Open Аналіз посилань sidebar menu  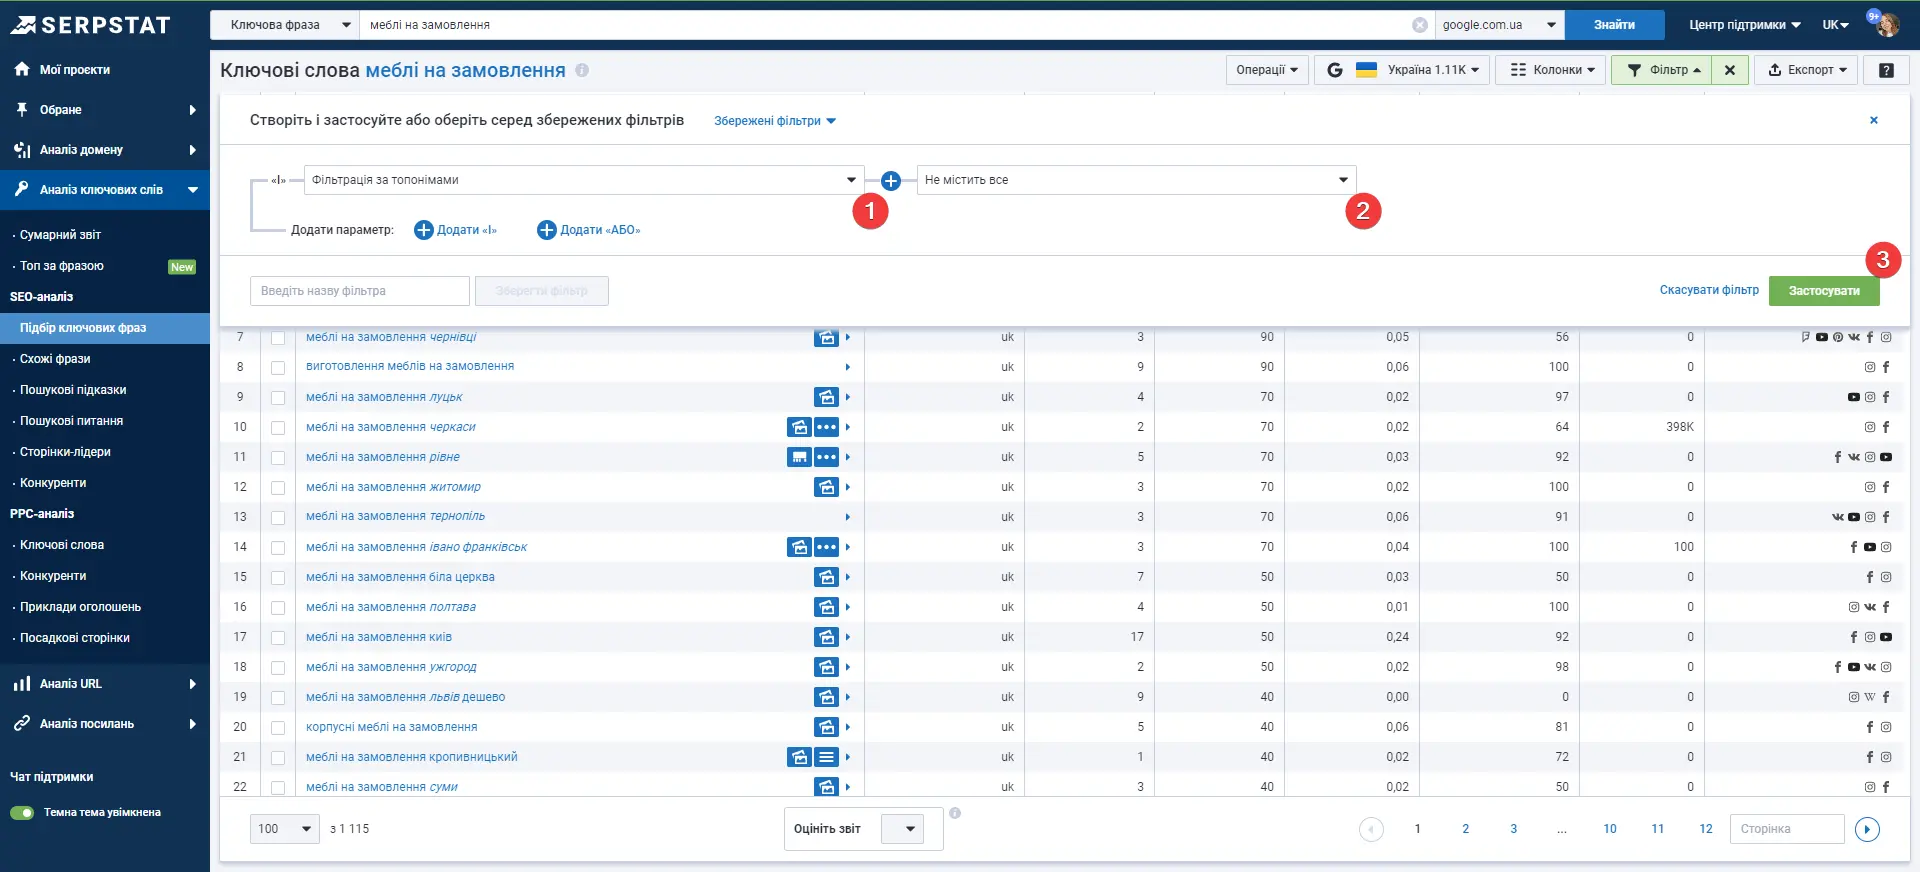[105, 724]
